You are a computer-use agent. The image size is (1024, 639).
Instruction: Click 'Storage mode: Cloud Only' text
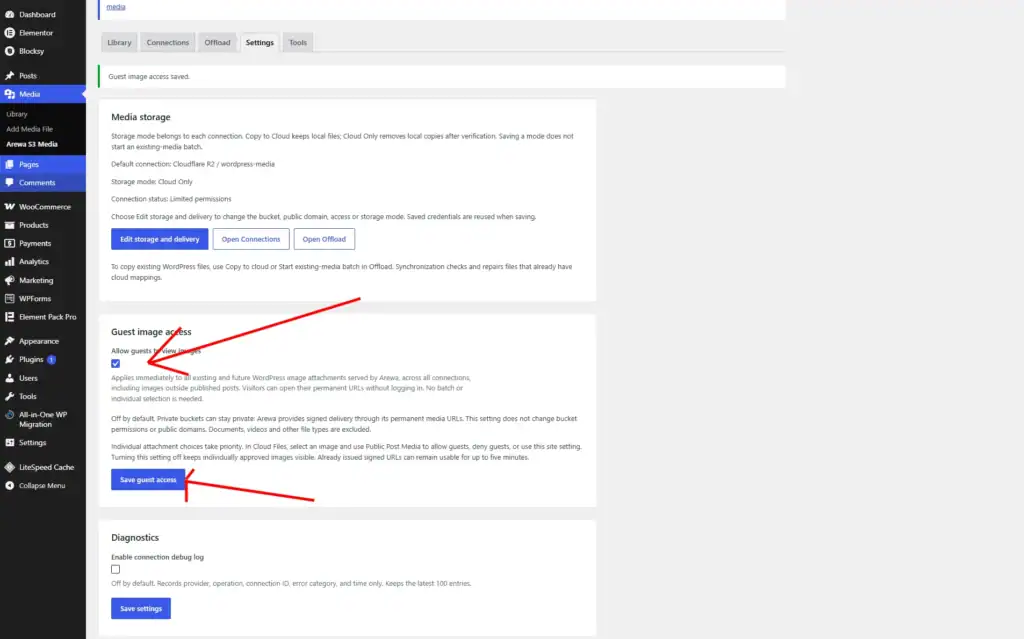pos(152,182)
